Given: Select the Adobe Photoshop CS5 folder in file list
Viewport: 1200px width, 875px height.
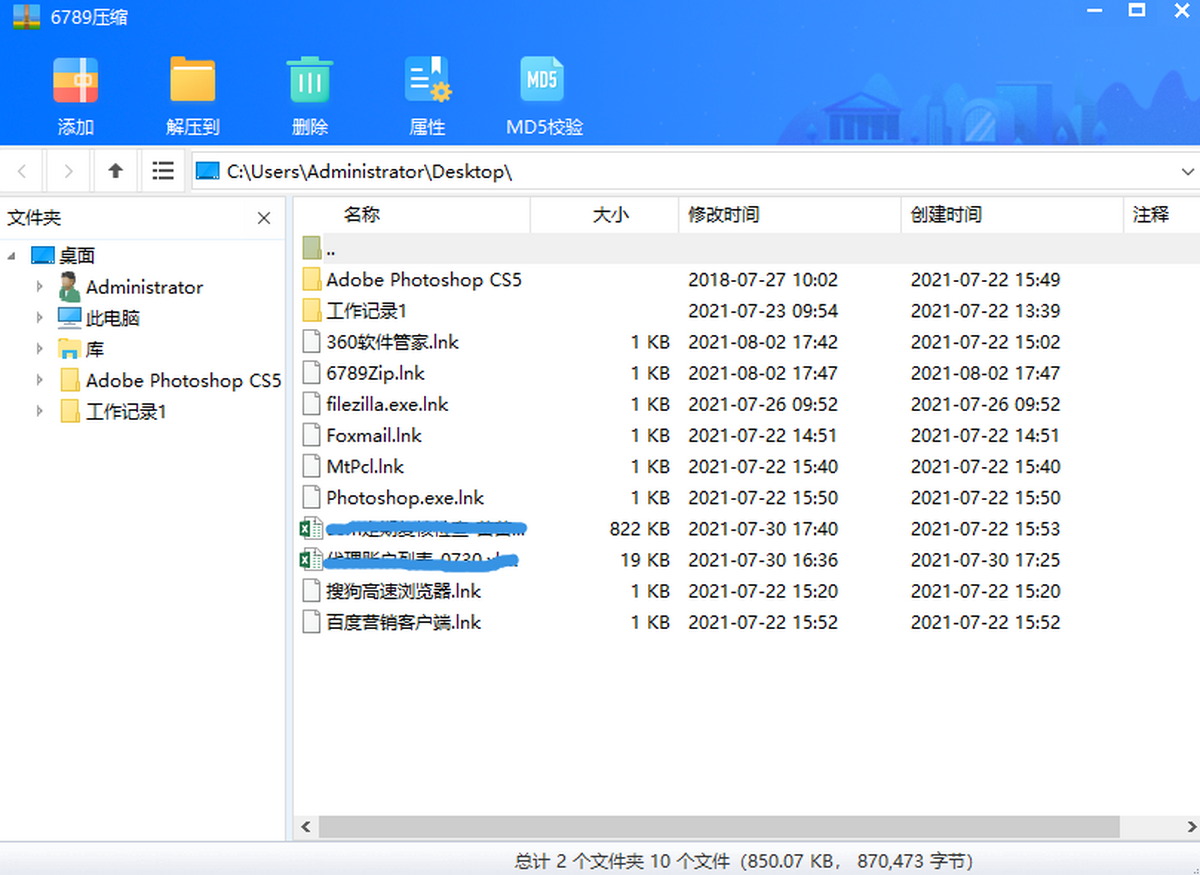Looking at the screenshot, I should pyautogui.click(x=423, y=280).
